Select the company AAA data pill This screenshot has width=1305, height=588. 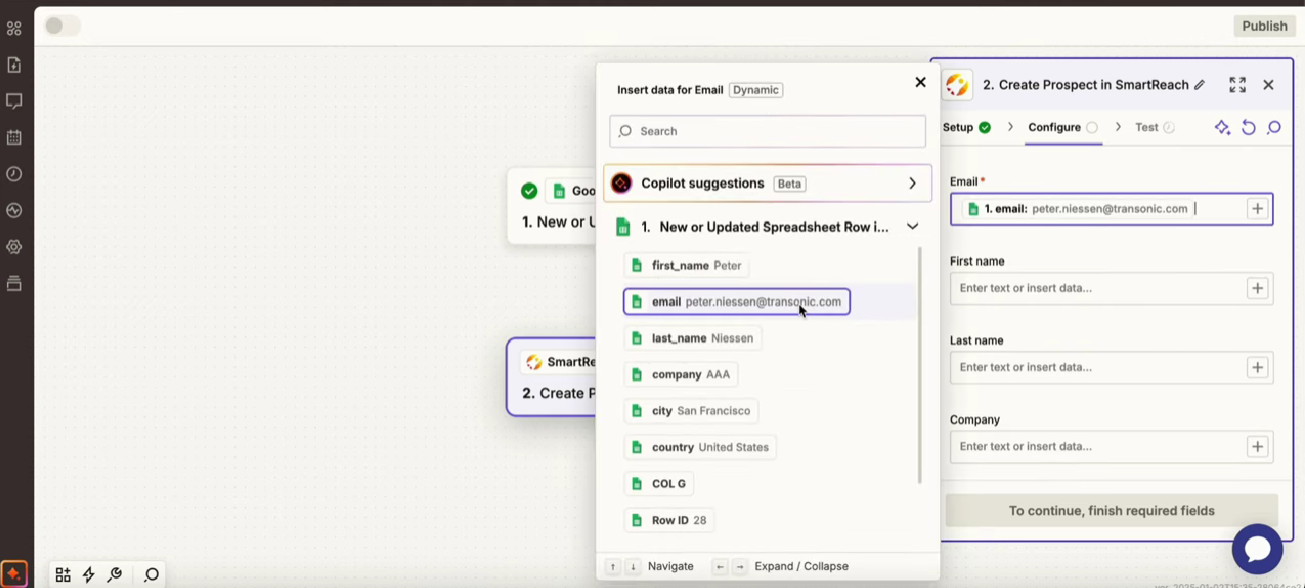click(681, 374)
